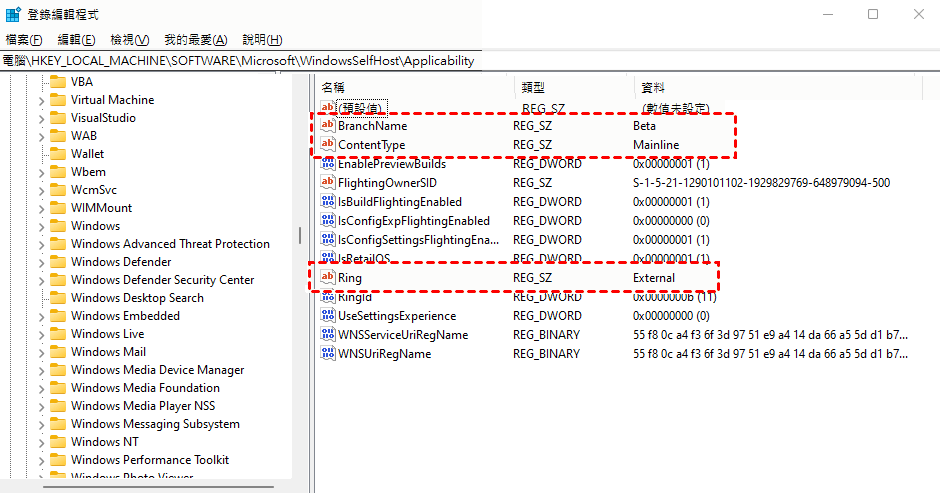Open the 檢視(V) menu
The image size is (940, 493).
coord(129,40)
